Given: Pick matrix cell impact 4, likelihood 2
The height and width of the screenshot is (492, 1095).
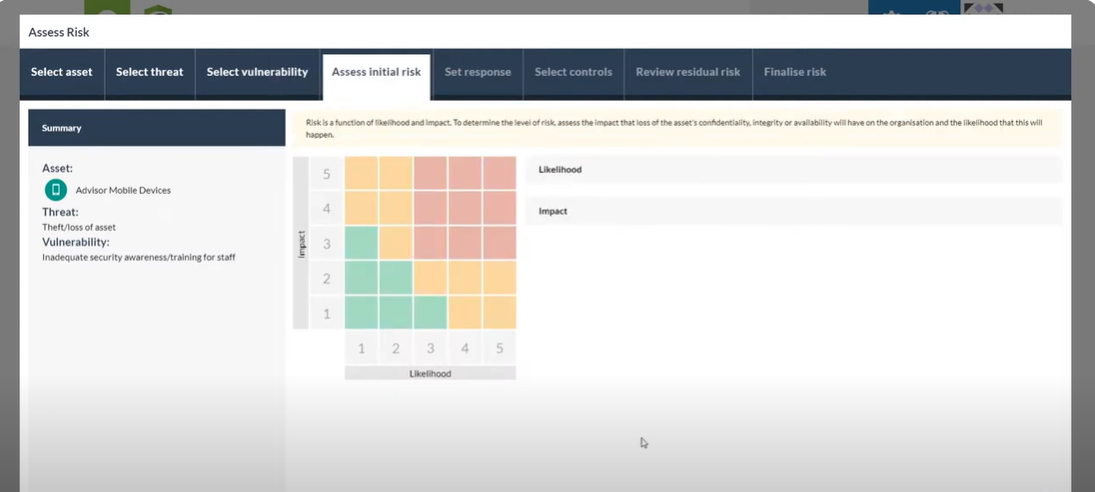Looking at the screenshot, I should [396, 208].
